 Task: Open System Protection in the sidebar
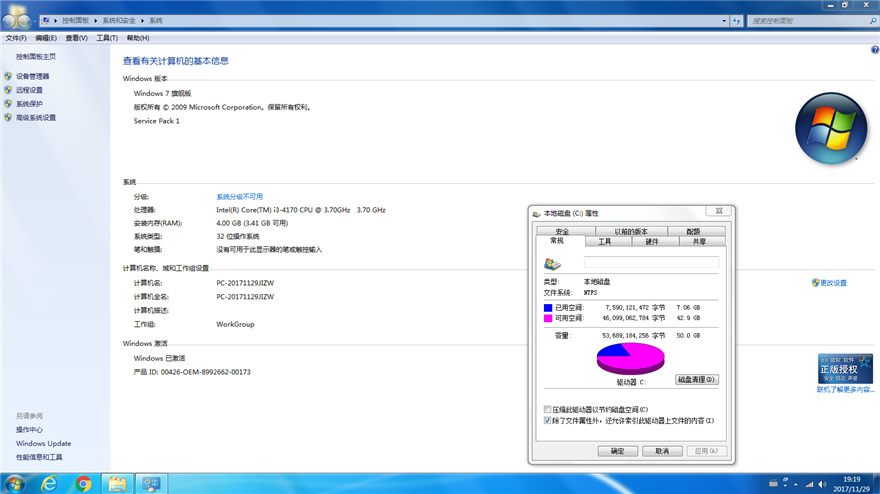(x=29, y=104)
